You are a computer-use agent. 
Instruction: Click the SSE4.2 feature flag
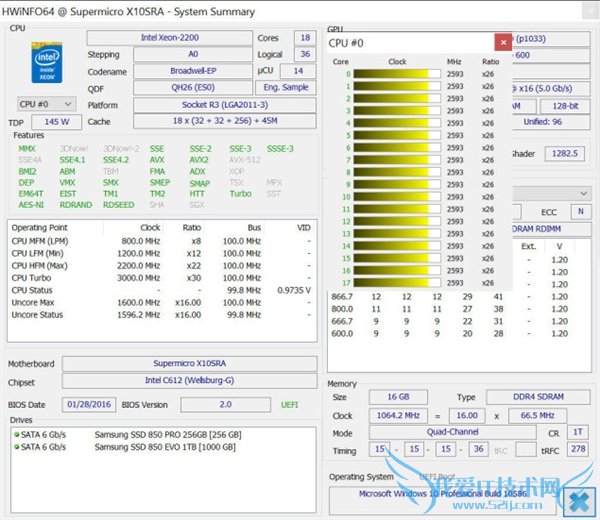pyautogui.click(x=116, y=160)
